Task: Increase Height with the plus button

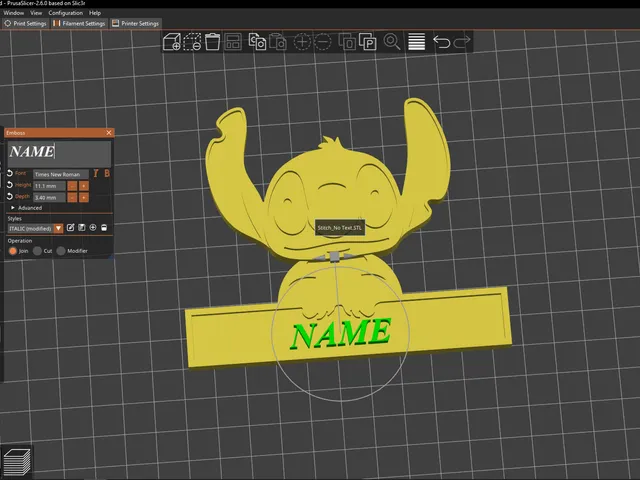Action: [84, 186]
